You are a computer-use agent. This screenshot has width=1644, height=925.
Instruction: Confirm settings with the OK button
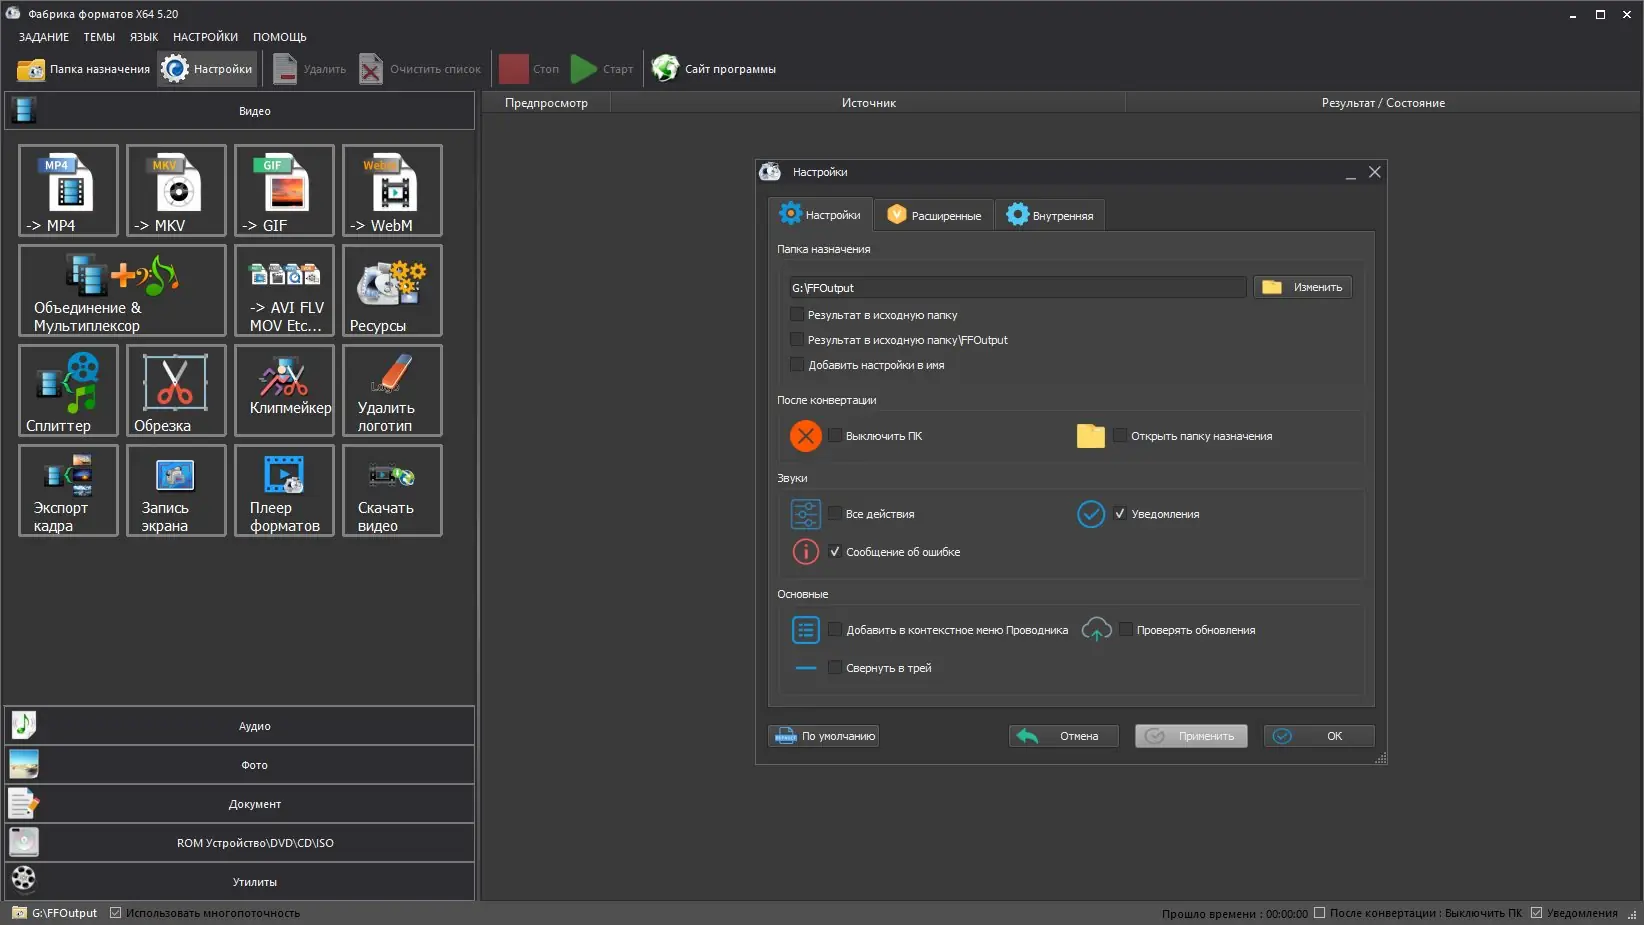tap(1319, 736)
